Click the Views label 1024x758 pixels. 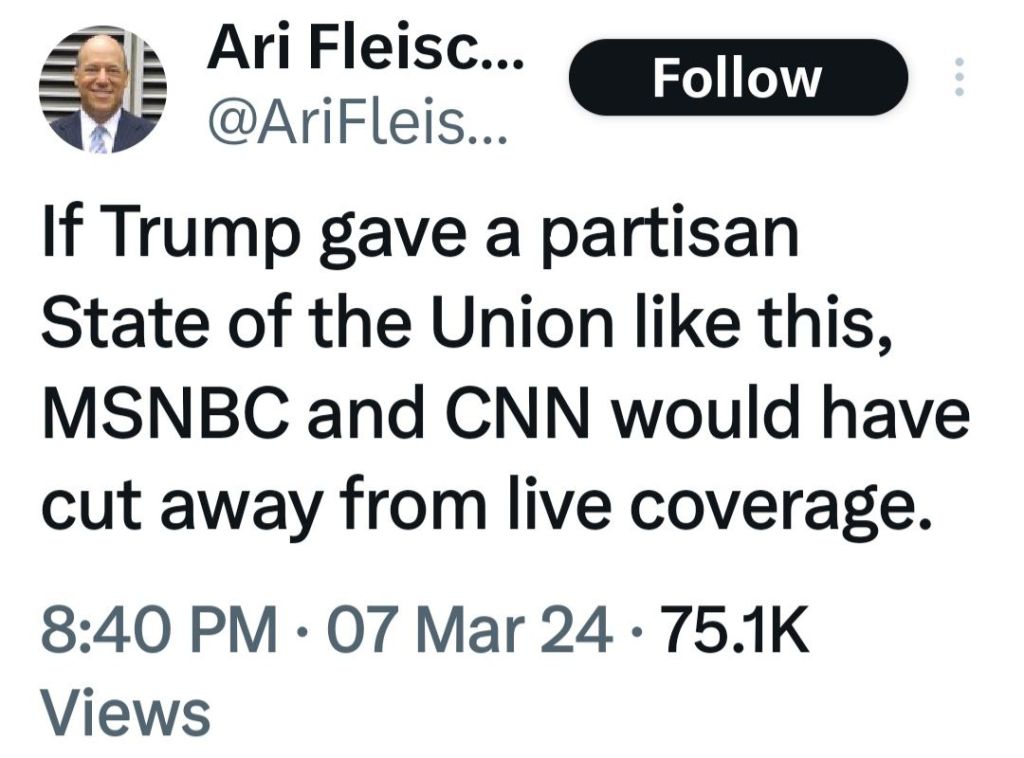[x=125, y=713]
